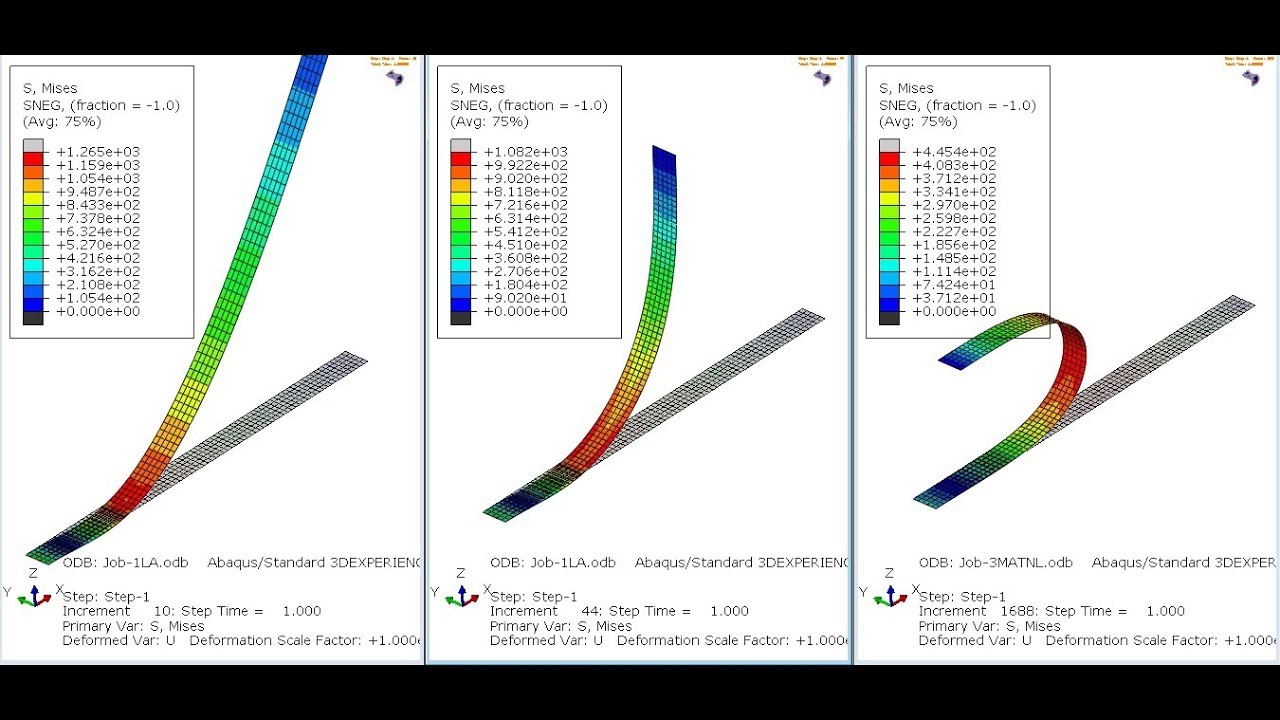Click the S, Mises title above the +4.454e+02 legend
The height and width of the screenshot is (720, 1280).
coord(906,89)
